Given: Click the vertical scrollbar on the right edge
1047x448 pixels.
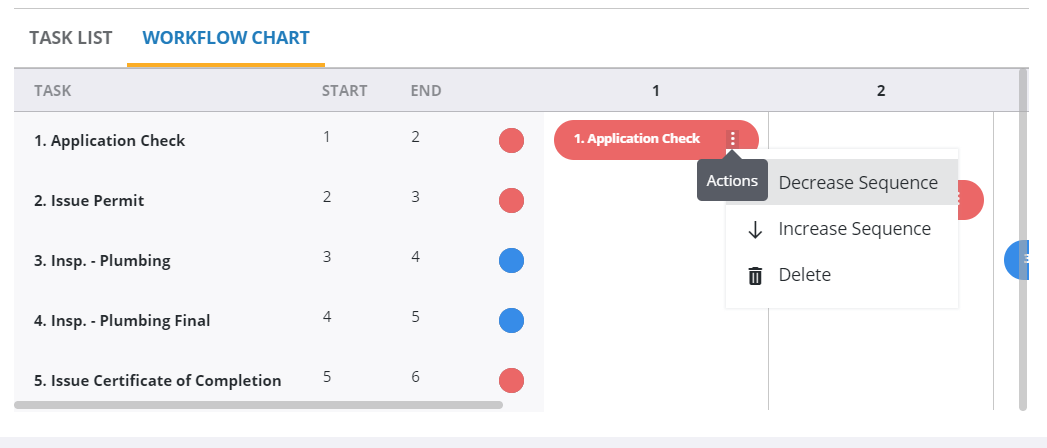Looking at the screenshot, I should pyautogui.click(x=1022, y=238).
